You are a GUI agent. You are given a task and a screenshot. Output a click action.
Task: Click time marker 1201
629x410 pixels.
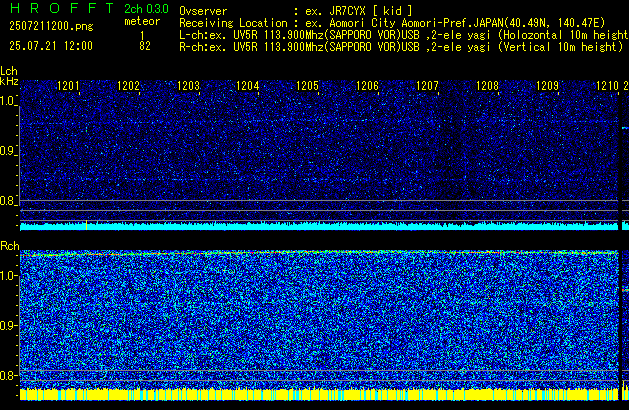68,86
